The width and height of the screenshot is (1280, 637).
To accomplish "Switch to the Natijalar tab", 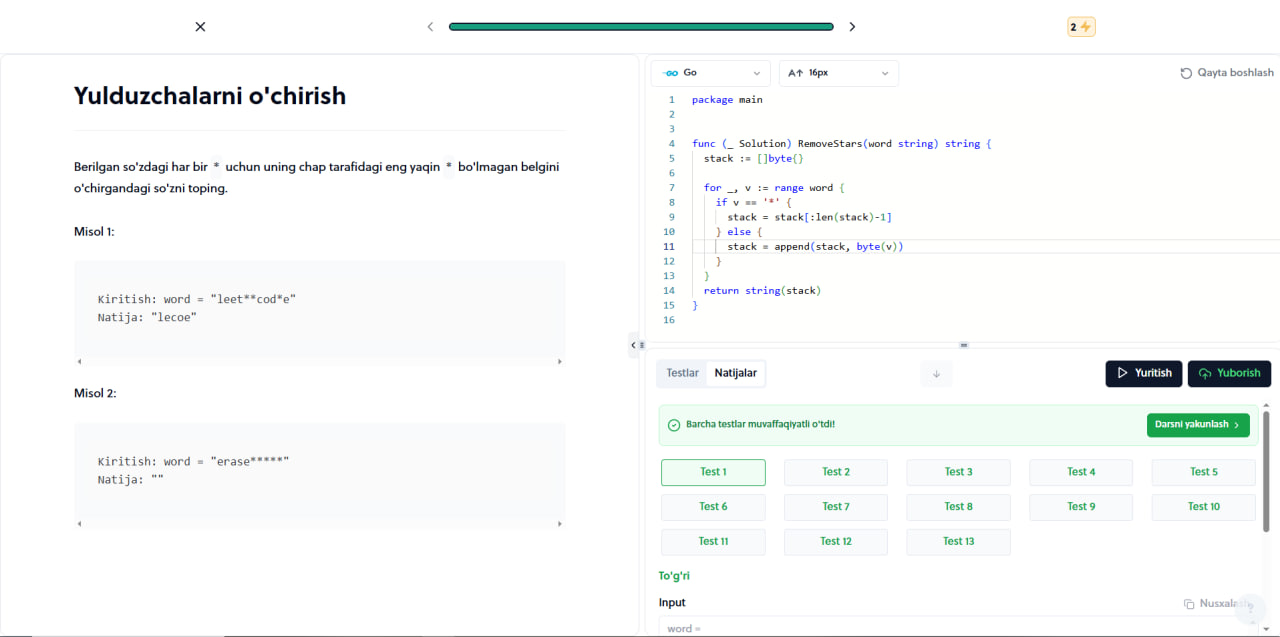I will (735, 373).
